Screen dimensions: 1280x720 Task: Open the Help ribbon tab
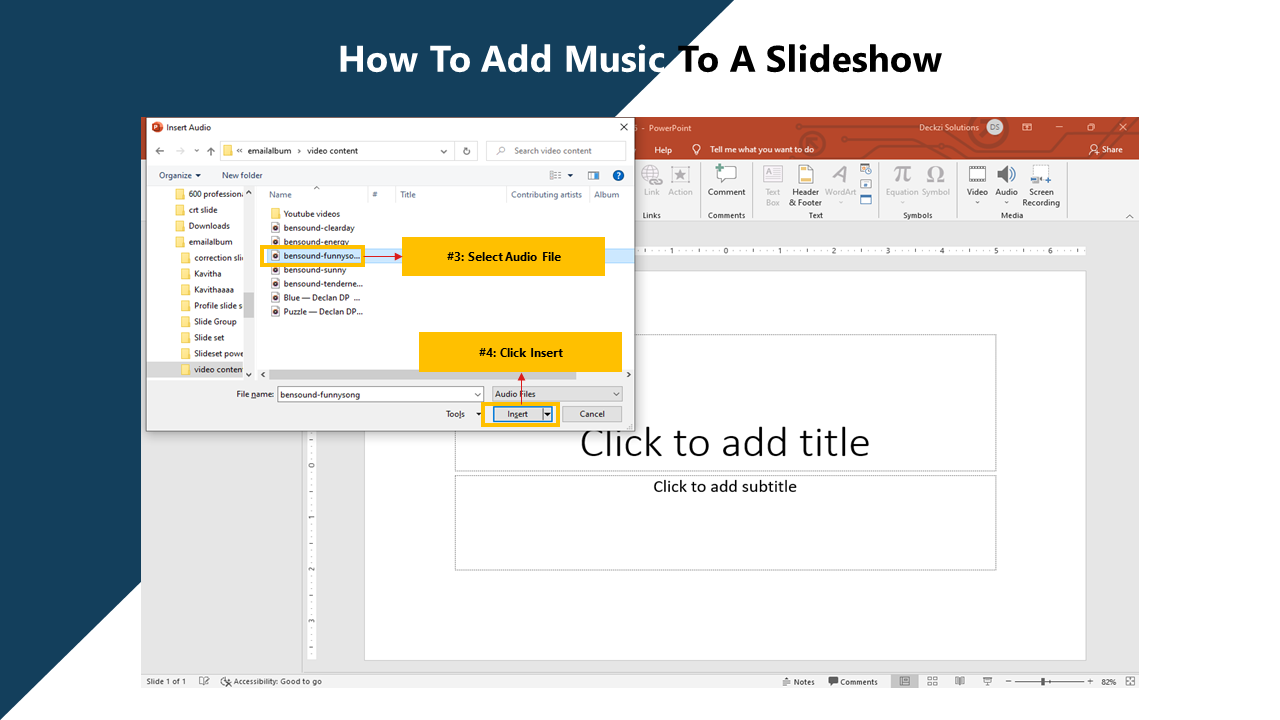[663, 150]
